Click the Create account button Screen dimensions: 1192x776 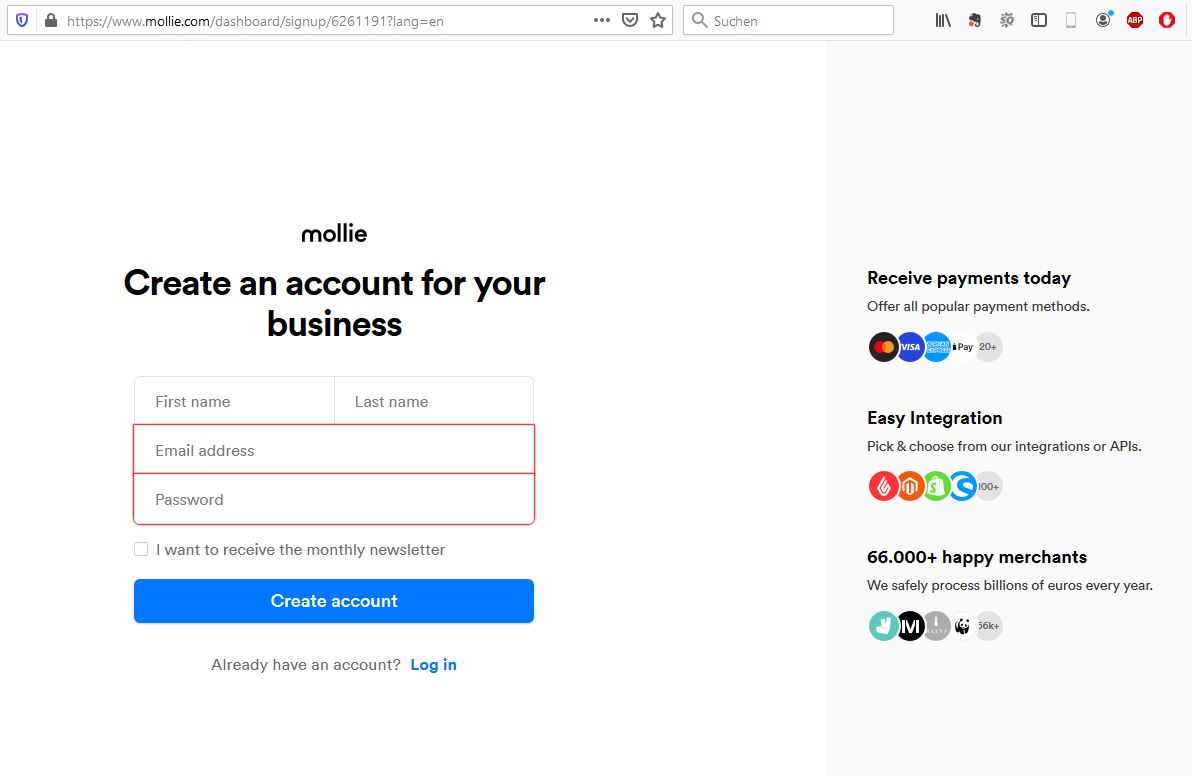point(334,601)
